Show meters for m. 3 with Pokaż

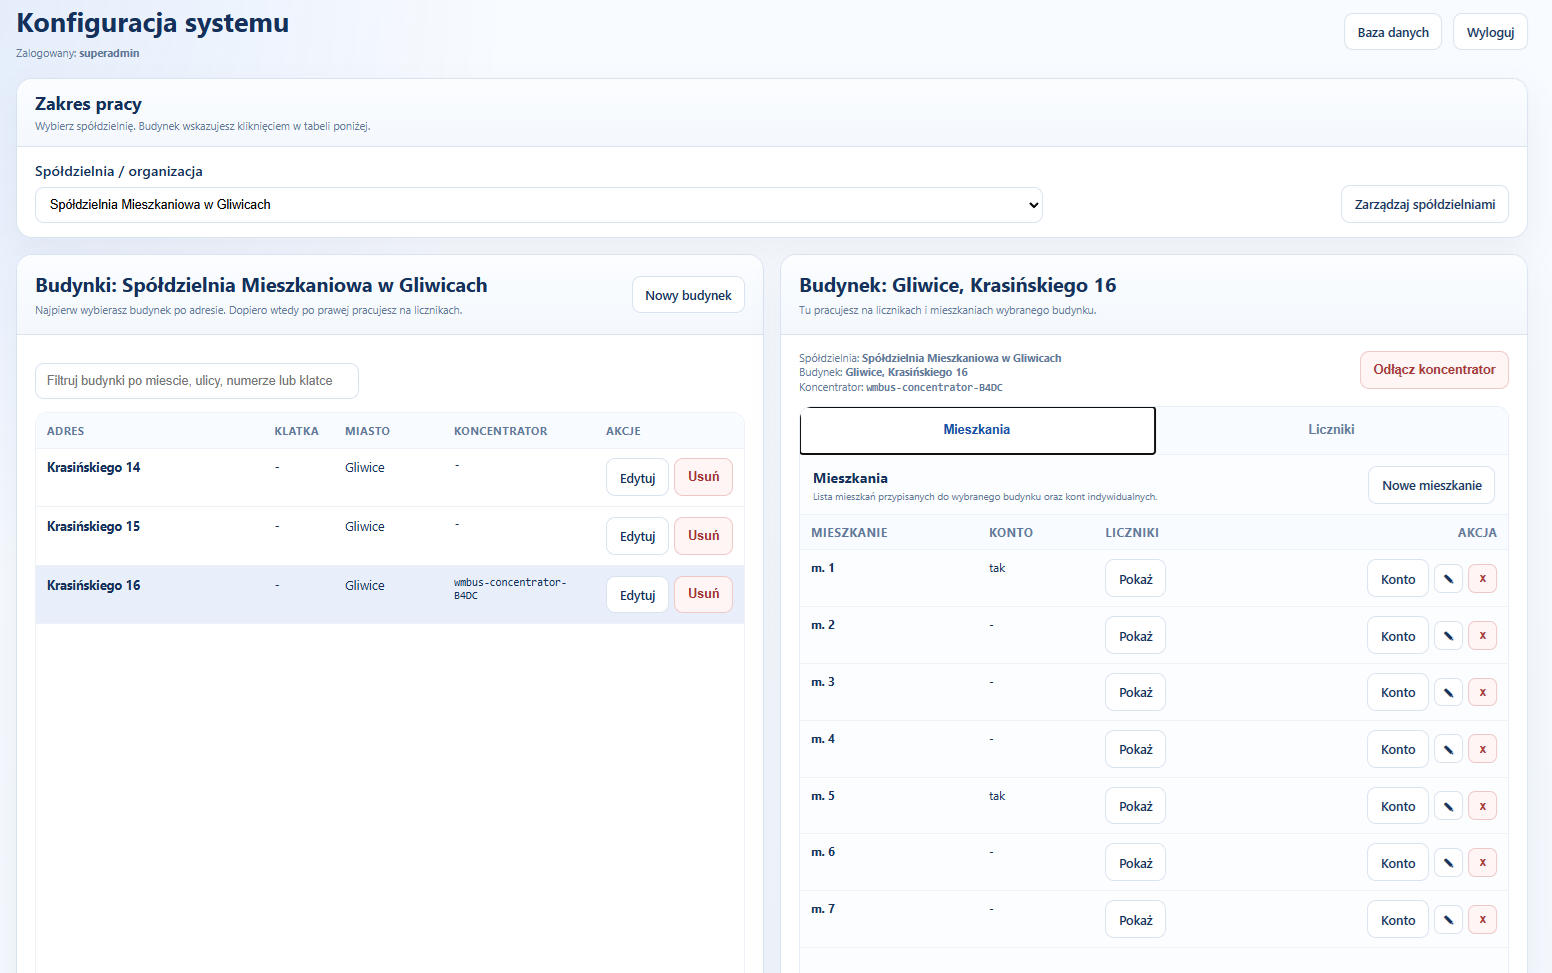coord(1135,692)
